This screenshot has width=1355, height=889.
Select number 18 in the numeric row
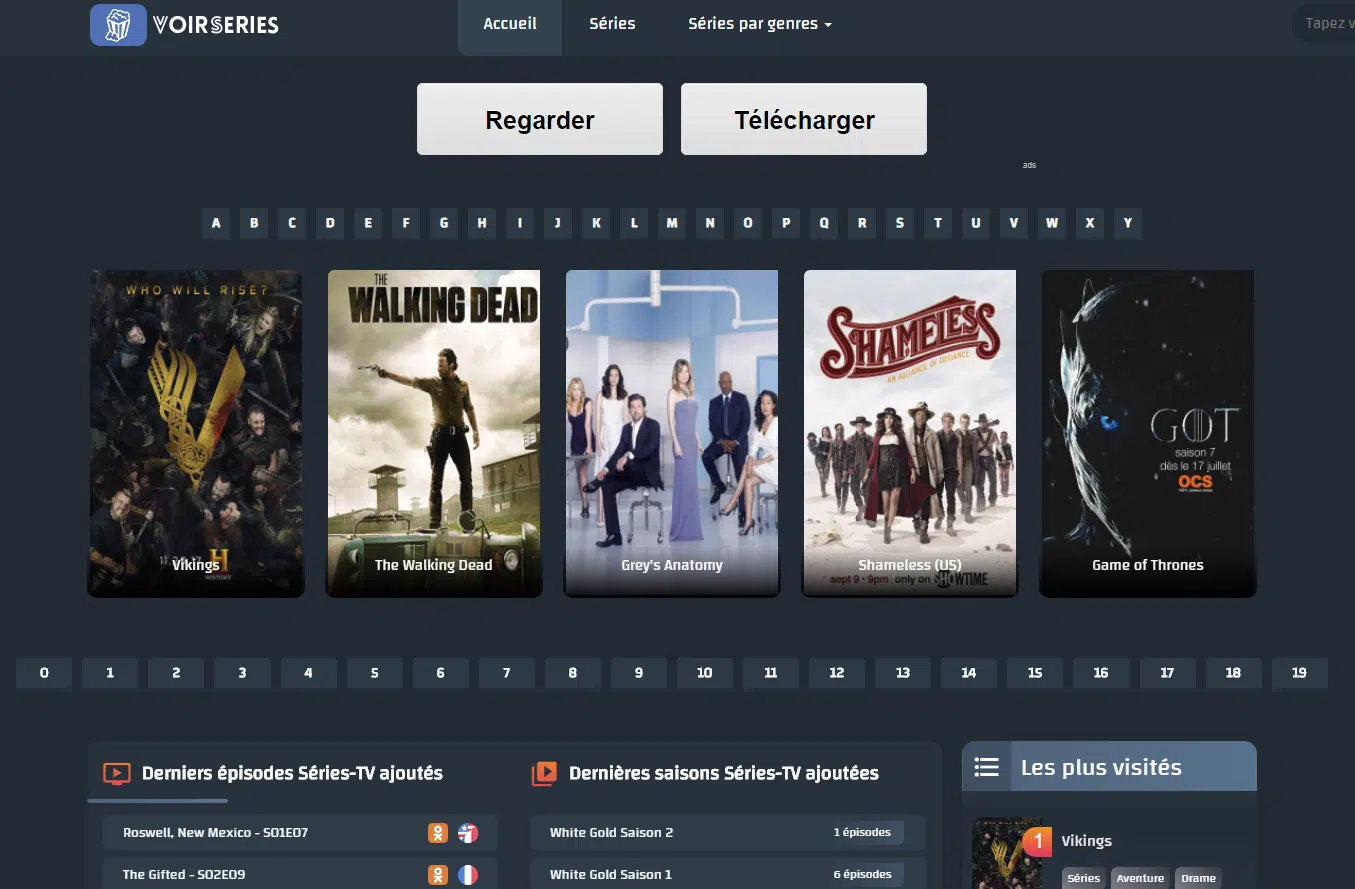coord(1233,673)
